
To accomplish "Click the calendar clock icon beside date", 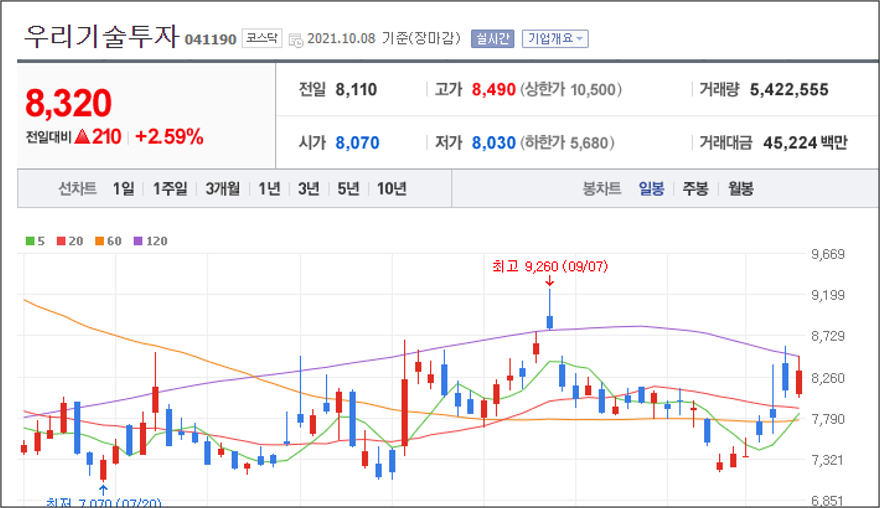I will pyautogui.click(x=295, y=40).
